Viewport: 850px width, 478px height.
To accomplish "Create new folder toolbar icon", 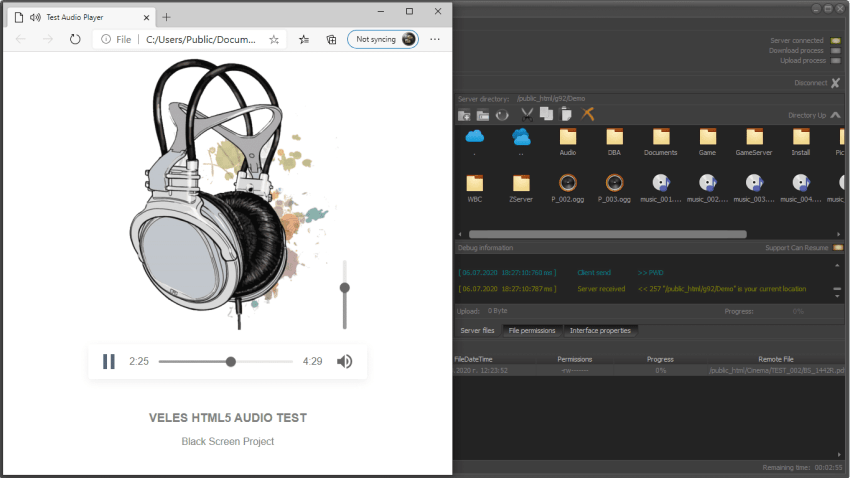I will [464, 114].
